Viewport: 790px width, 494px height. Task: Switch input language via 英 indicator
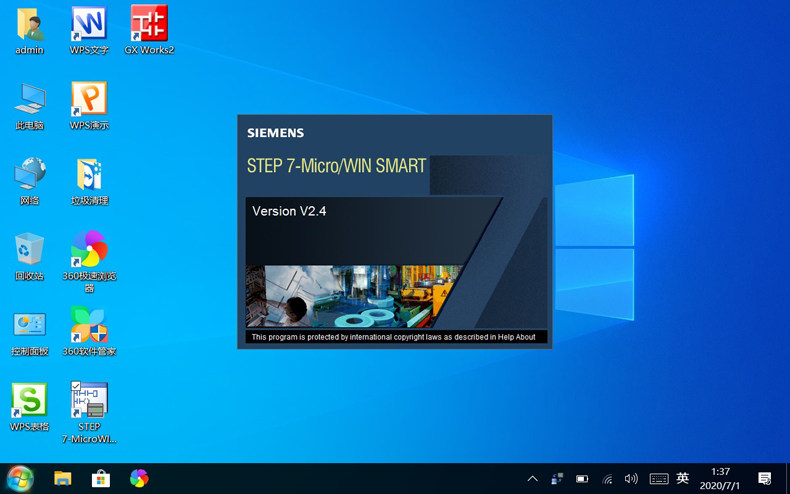(683, 478)
